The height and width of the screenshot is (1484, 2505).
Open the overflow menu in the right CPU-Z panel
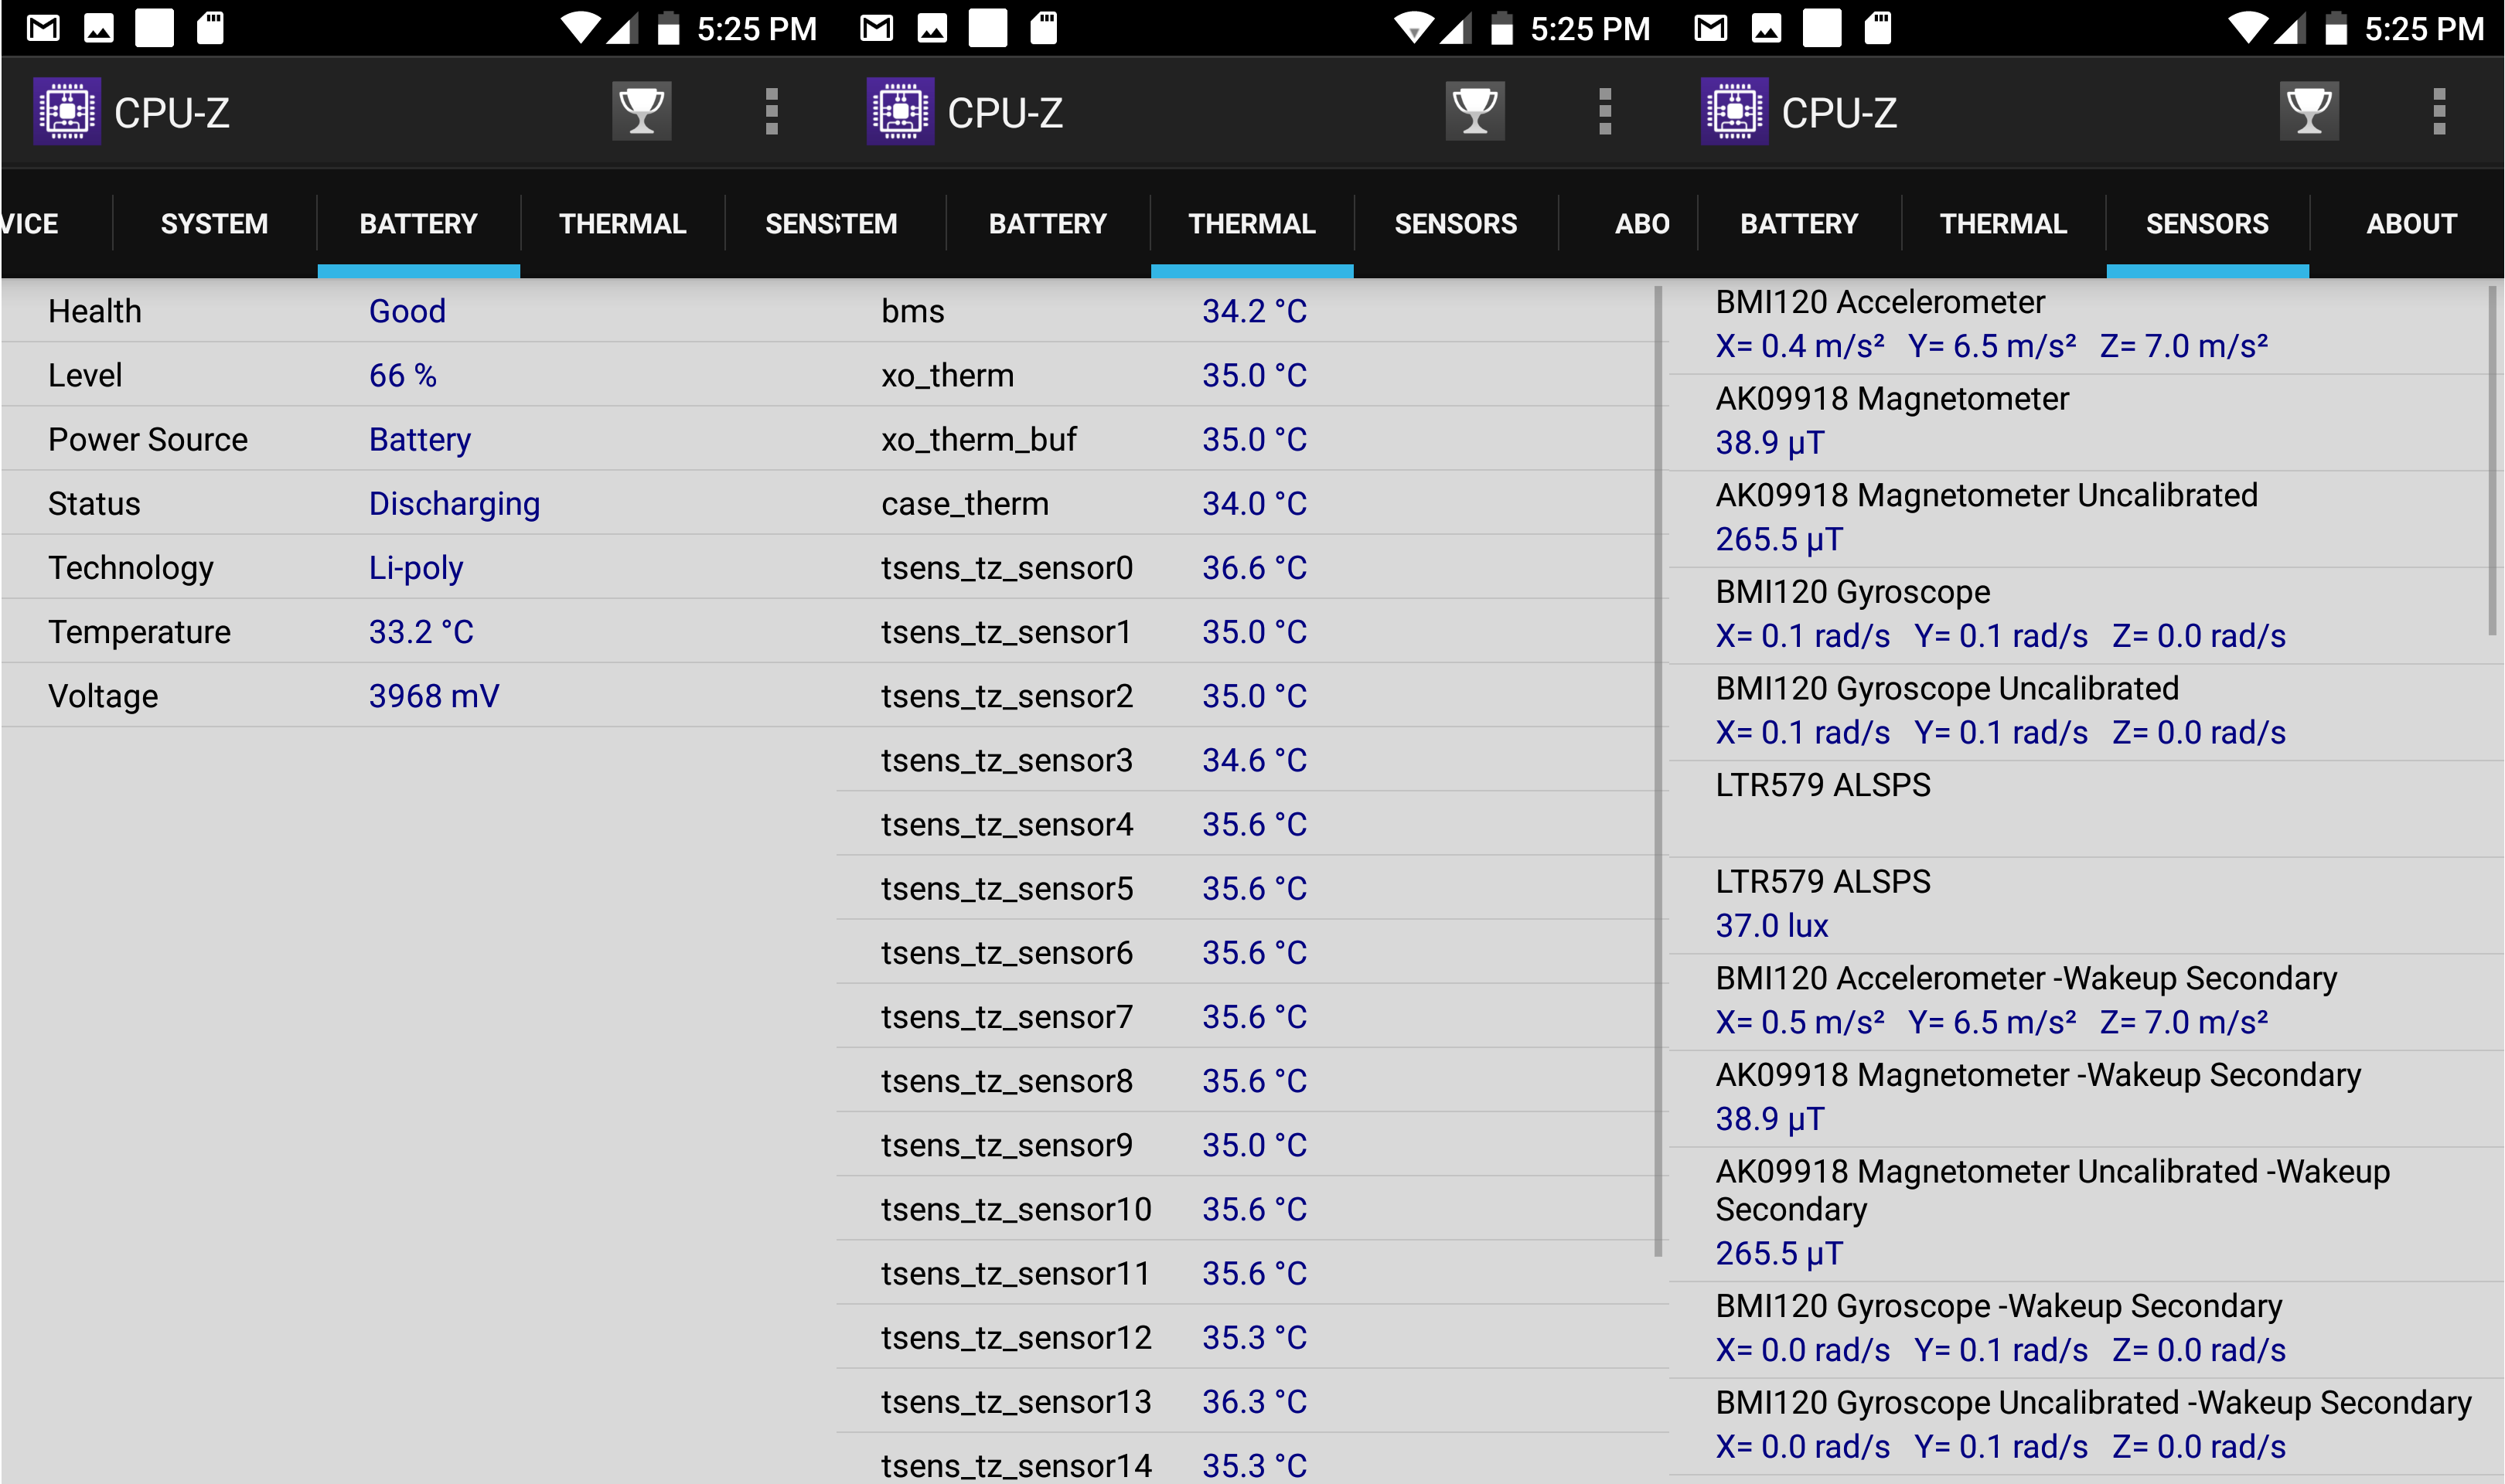2439,111
